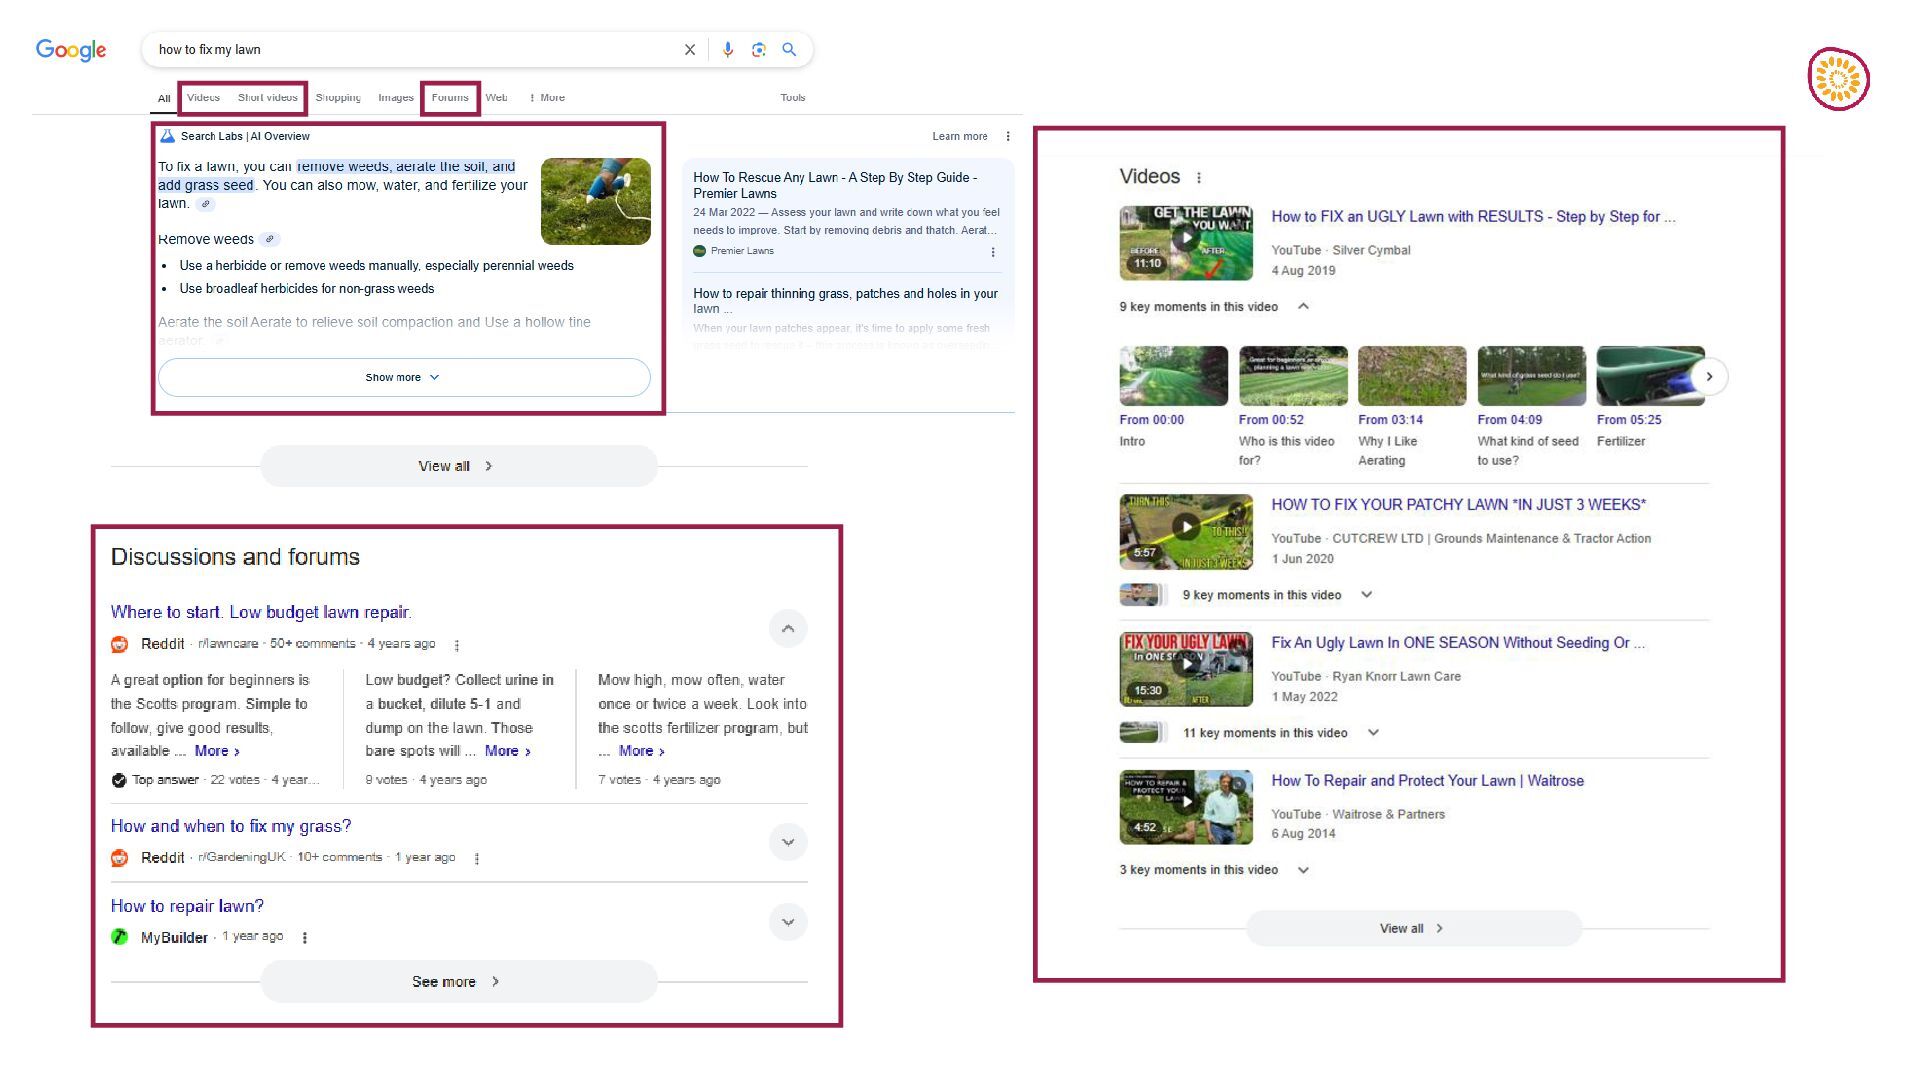Click the Search Labs flask icon
This screenshot has width=1920, height=1080.
point(168,137)
